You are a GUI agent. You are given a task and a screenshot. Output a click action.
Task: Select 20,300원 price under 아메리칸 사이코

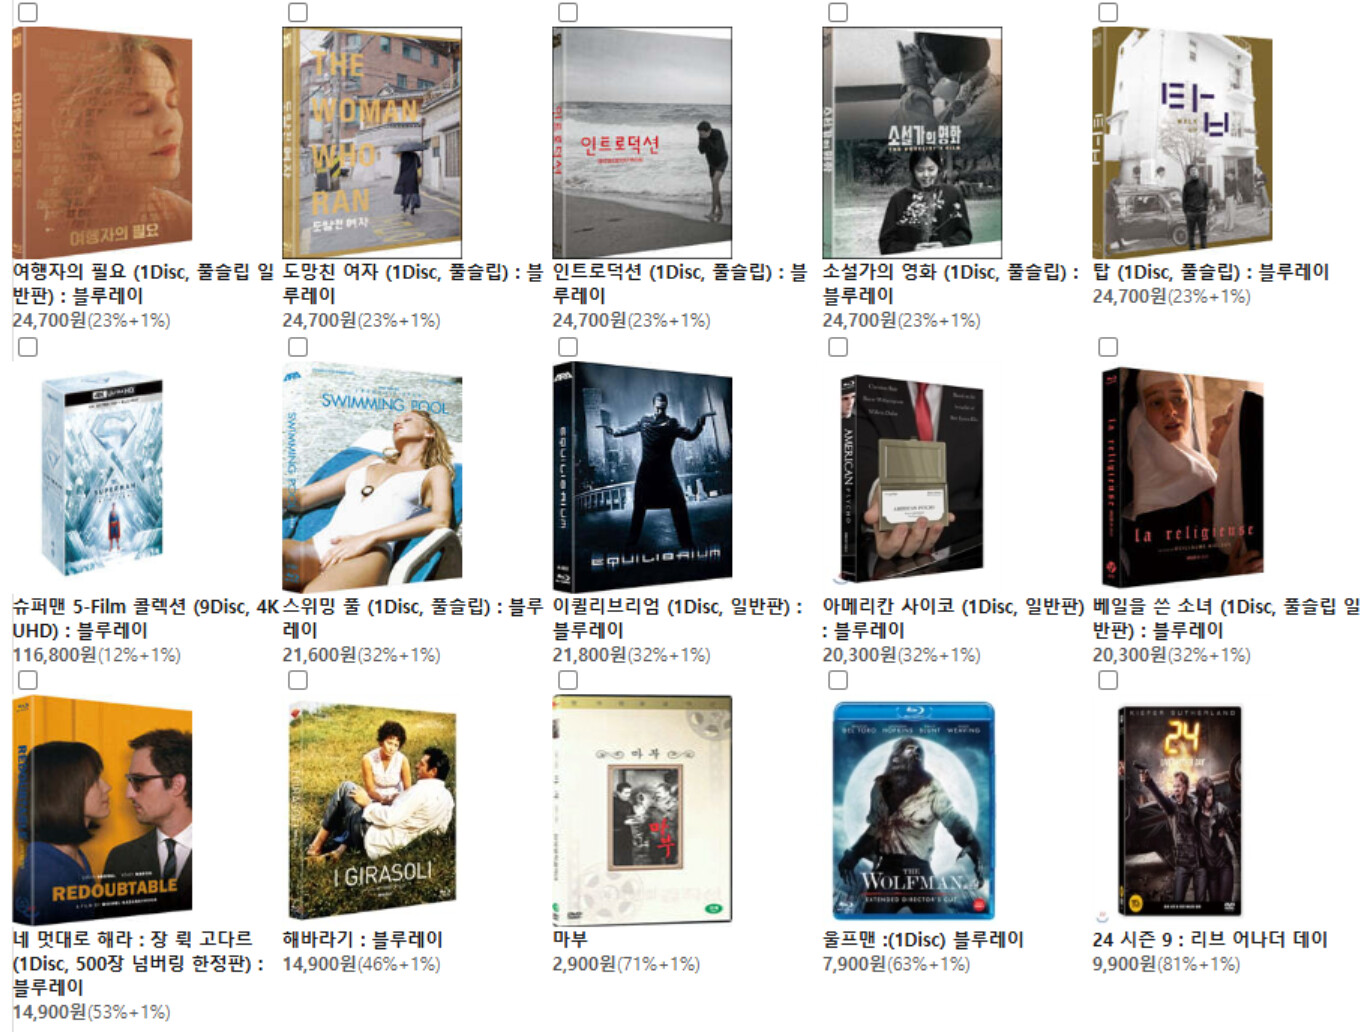[x=859, y=655]
